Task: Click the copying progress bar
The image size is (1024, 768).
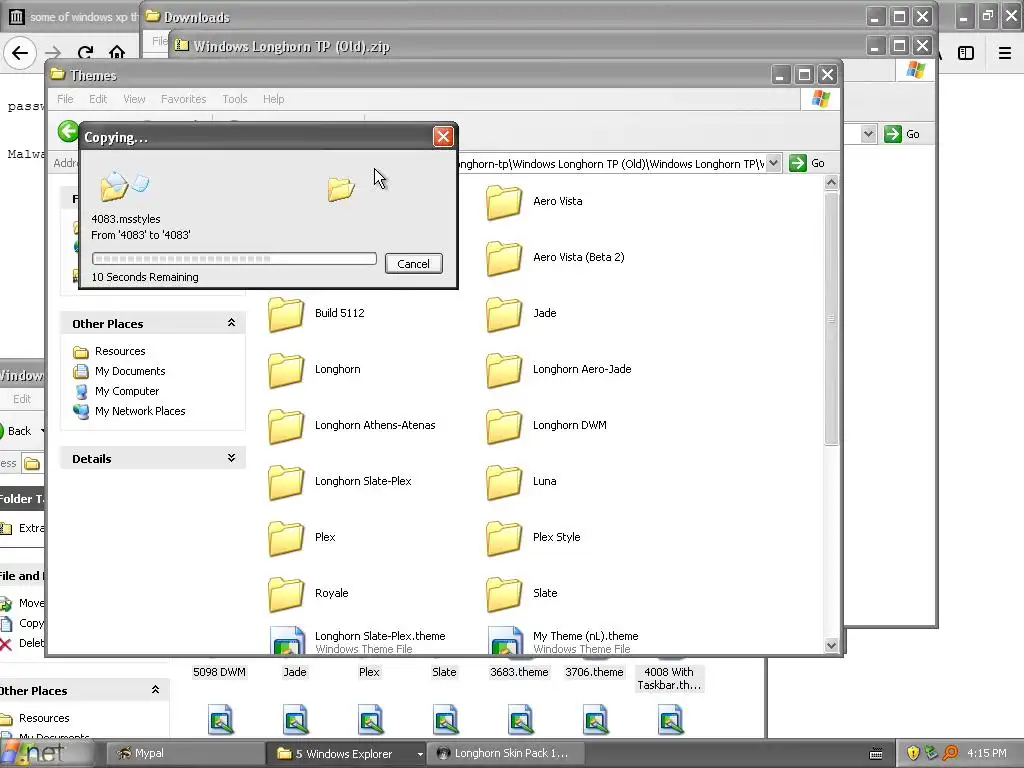Action: click(234, 259)
